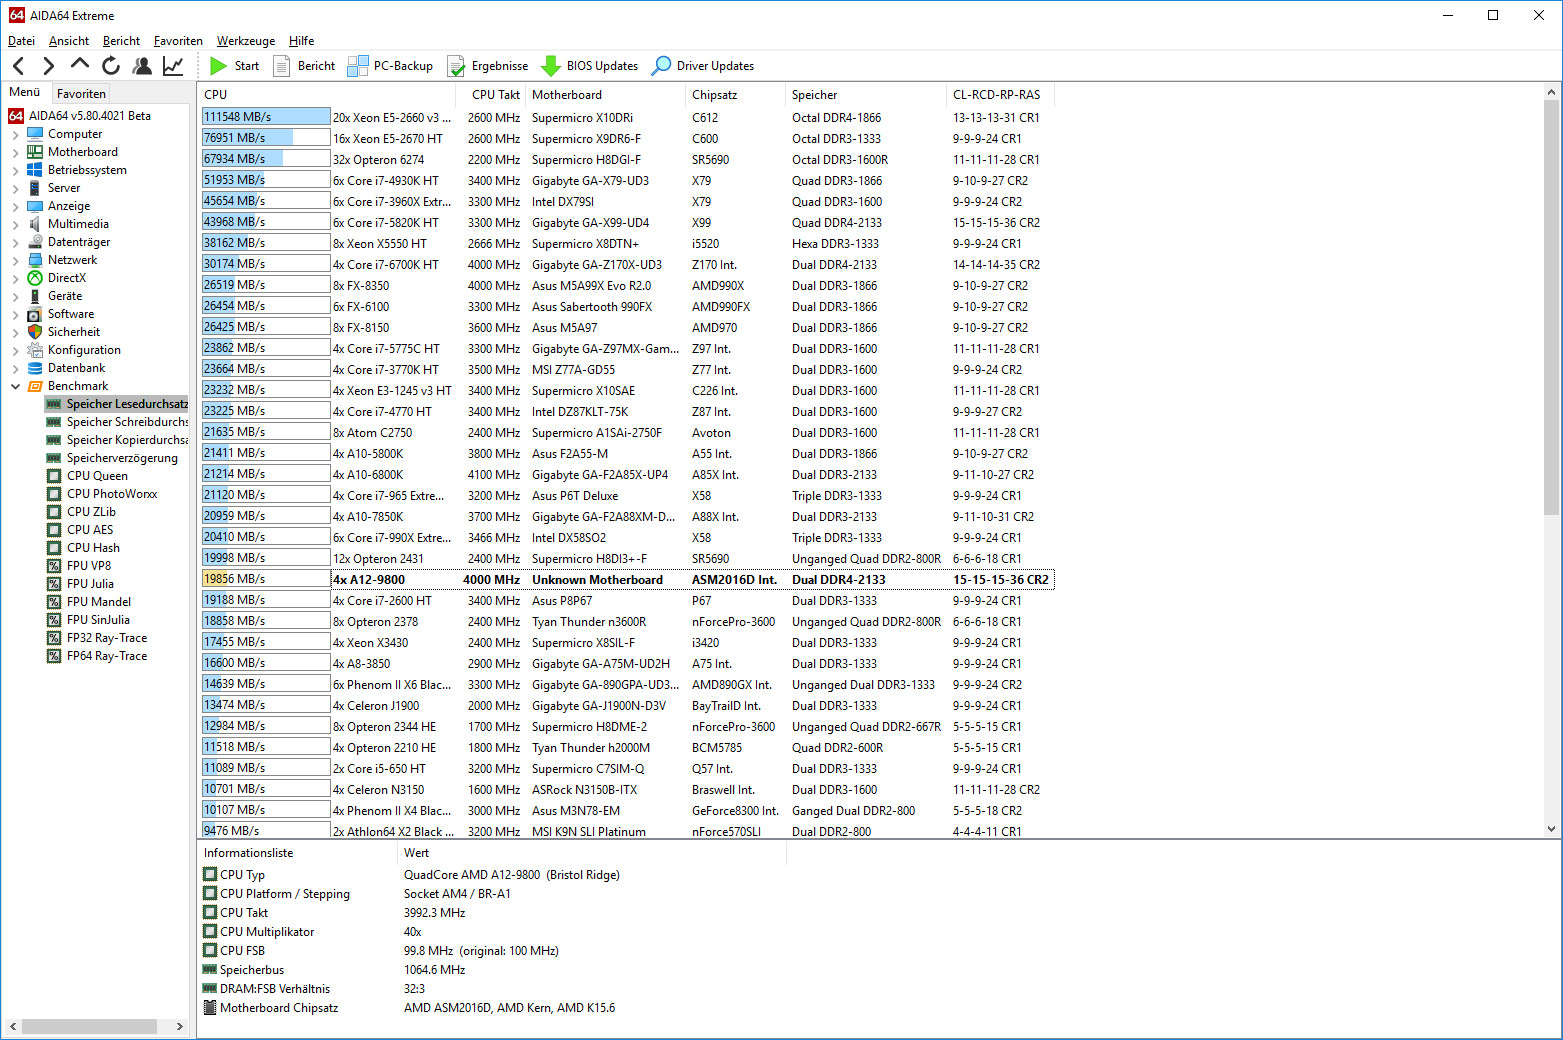
Task: Click the Refresh icon in toolbar
Action: click(111, 66)
